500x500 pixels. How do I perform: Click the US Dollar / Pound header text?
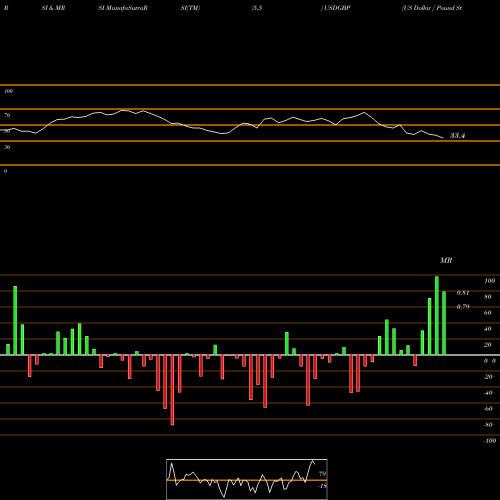click(x=432, y=8)
